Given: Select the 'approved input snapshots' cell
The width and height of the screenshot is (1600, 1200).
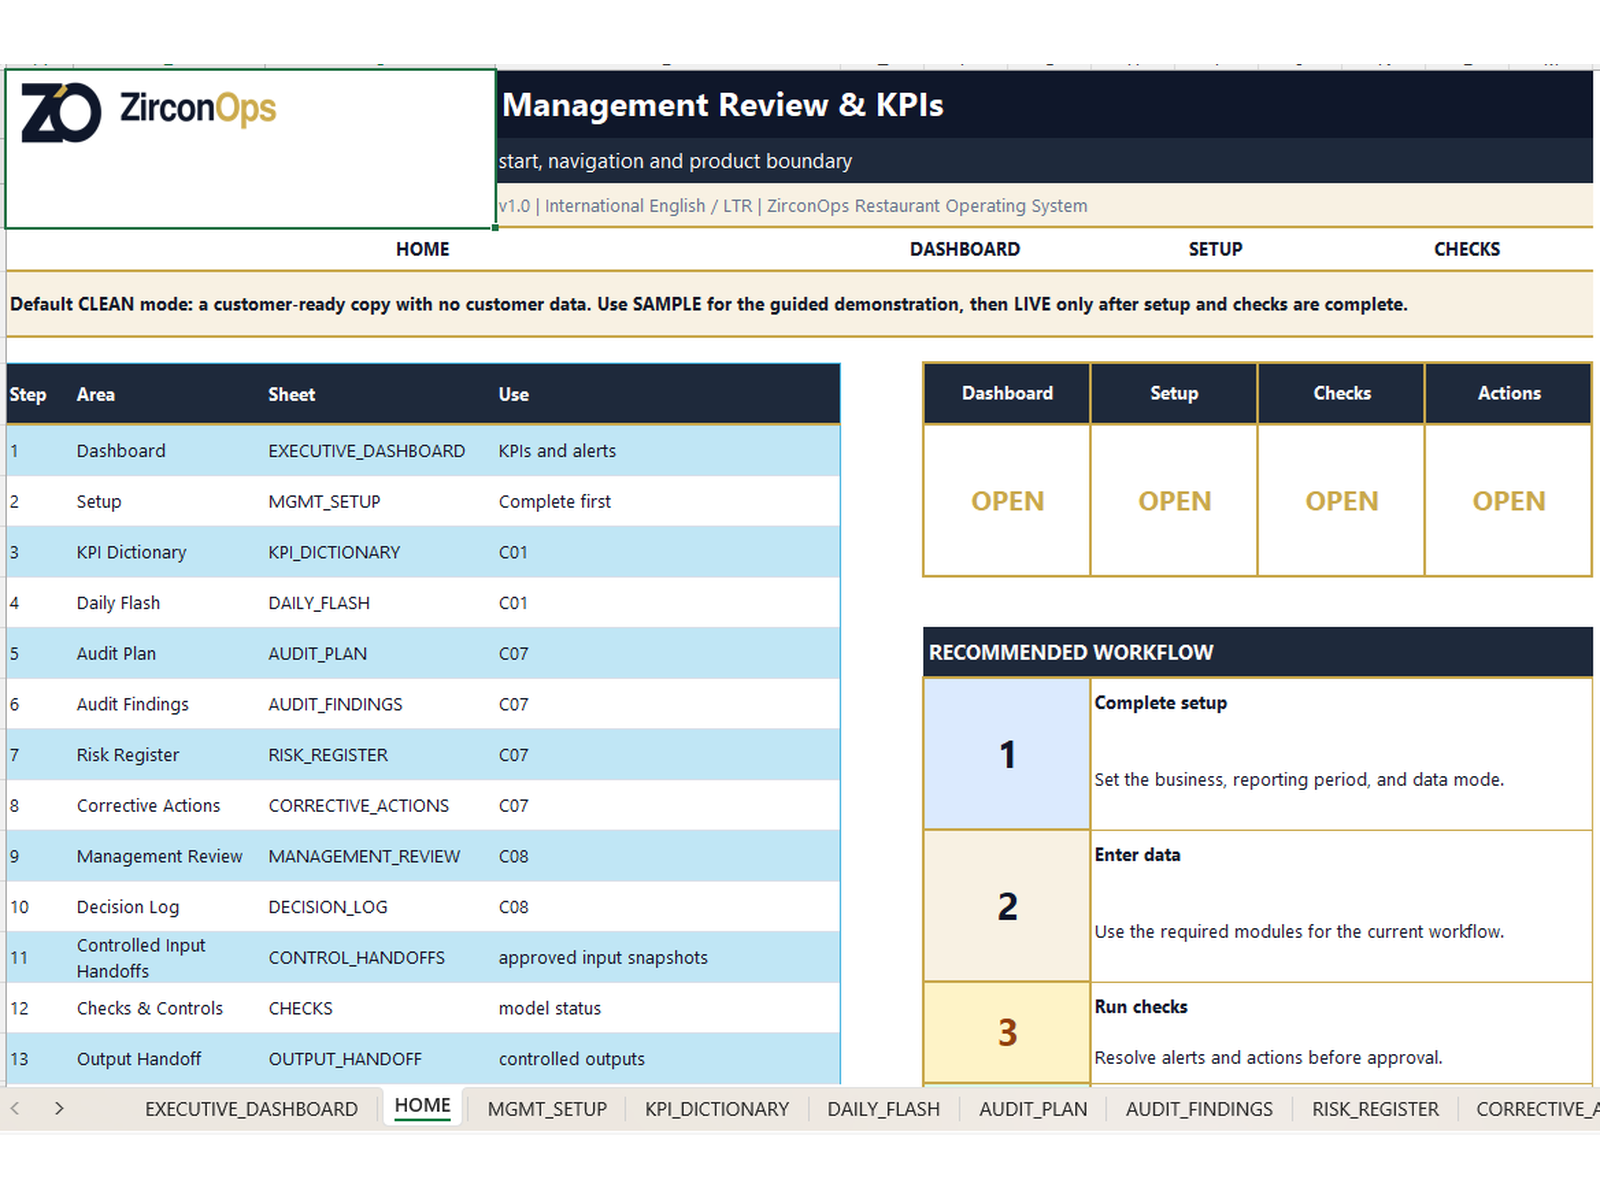Looking at the screenshot, I should click(x=668, y=957).
